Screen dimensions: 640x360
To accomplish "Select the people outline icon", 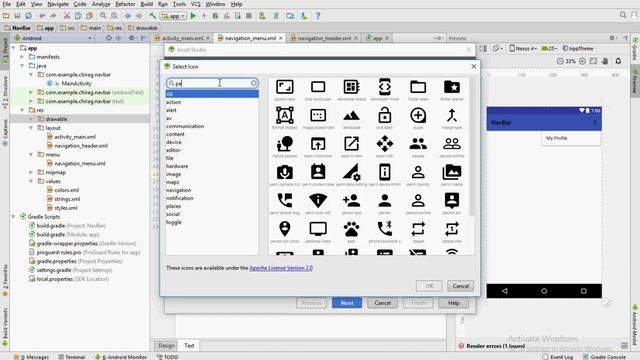I will coord(451,144).
